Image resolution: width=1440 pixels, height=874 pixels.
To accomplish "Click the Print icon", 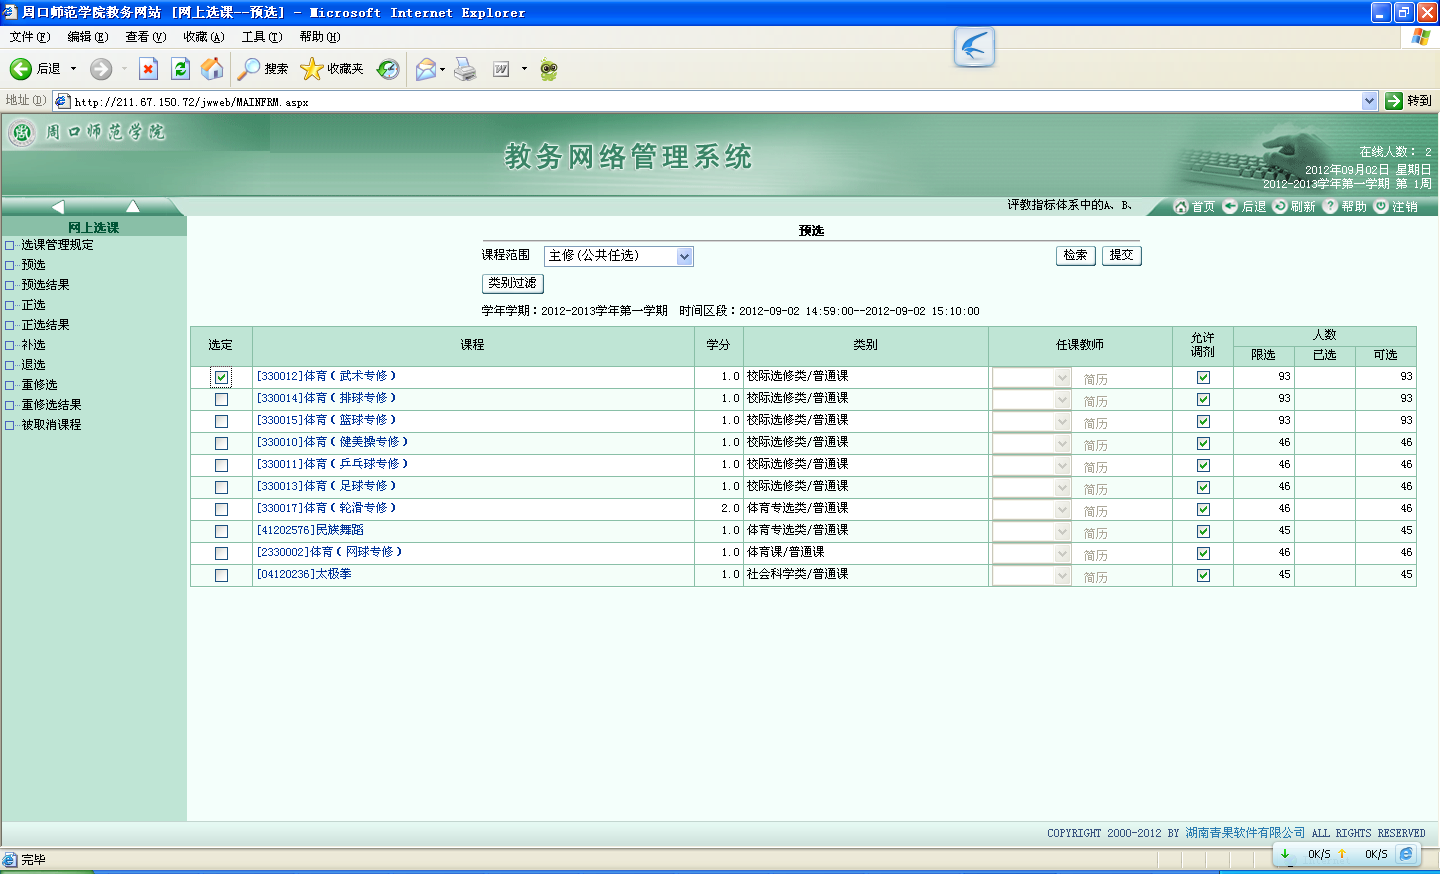I will [x=465, y=69].
